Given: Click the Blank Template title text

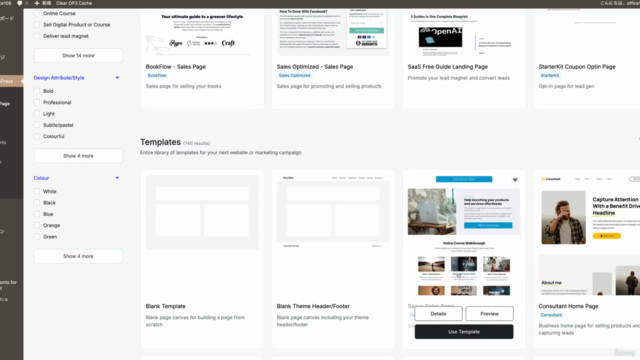Looking at the screenshot, I should pyautogui.click(x=165, y=306).
